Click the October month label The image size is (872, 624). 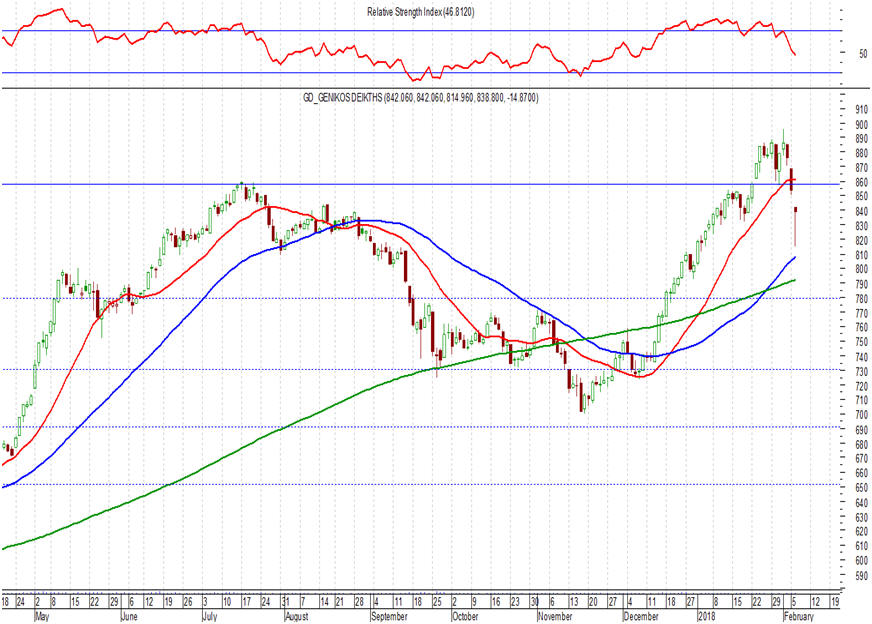tap(465, 617)
